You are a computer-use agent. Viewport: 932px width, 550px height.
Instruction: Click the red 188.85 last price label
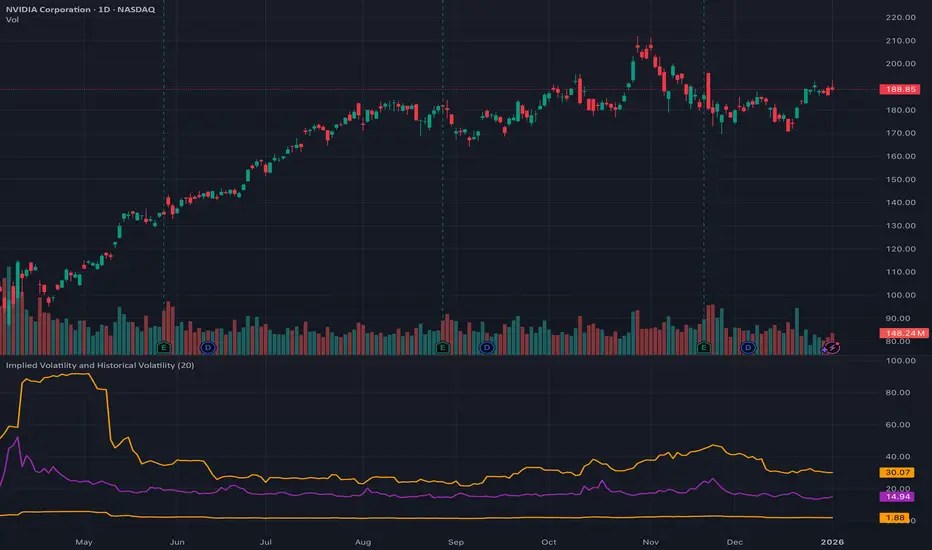click(900, 89)
